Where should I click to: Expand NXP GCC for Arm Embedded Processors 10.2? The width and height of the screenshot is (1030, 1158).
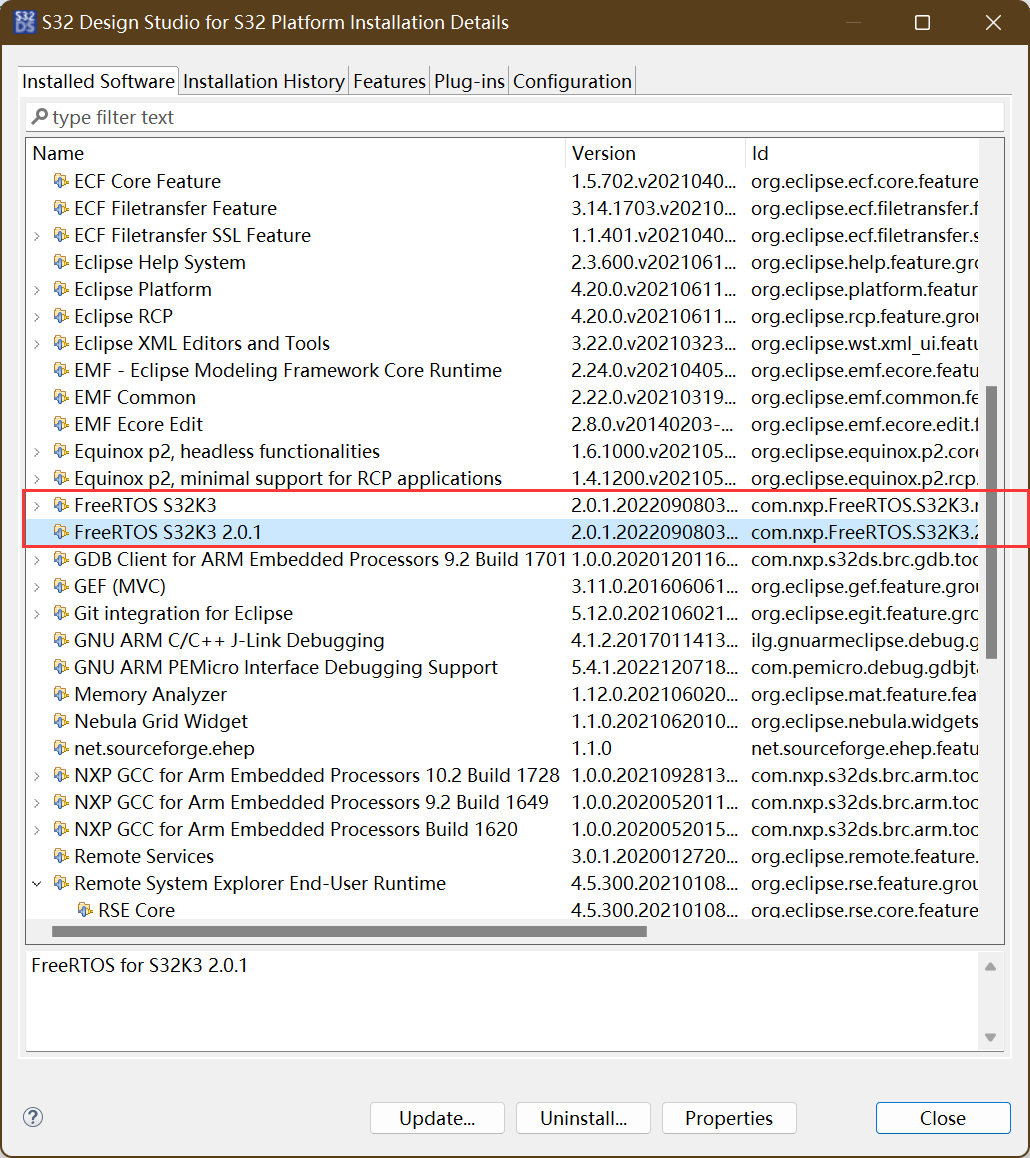[37, 775]
